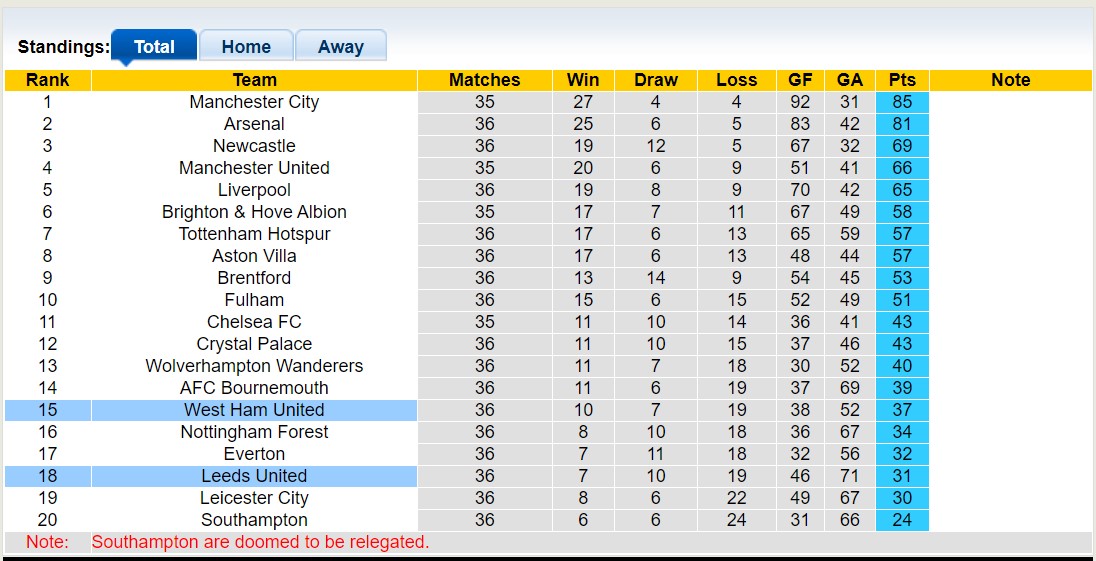The image size is (1096, 561).
Task: Open Liverpool team entry
Action: [x=254, y=190]
